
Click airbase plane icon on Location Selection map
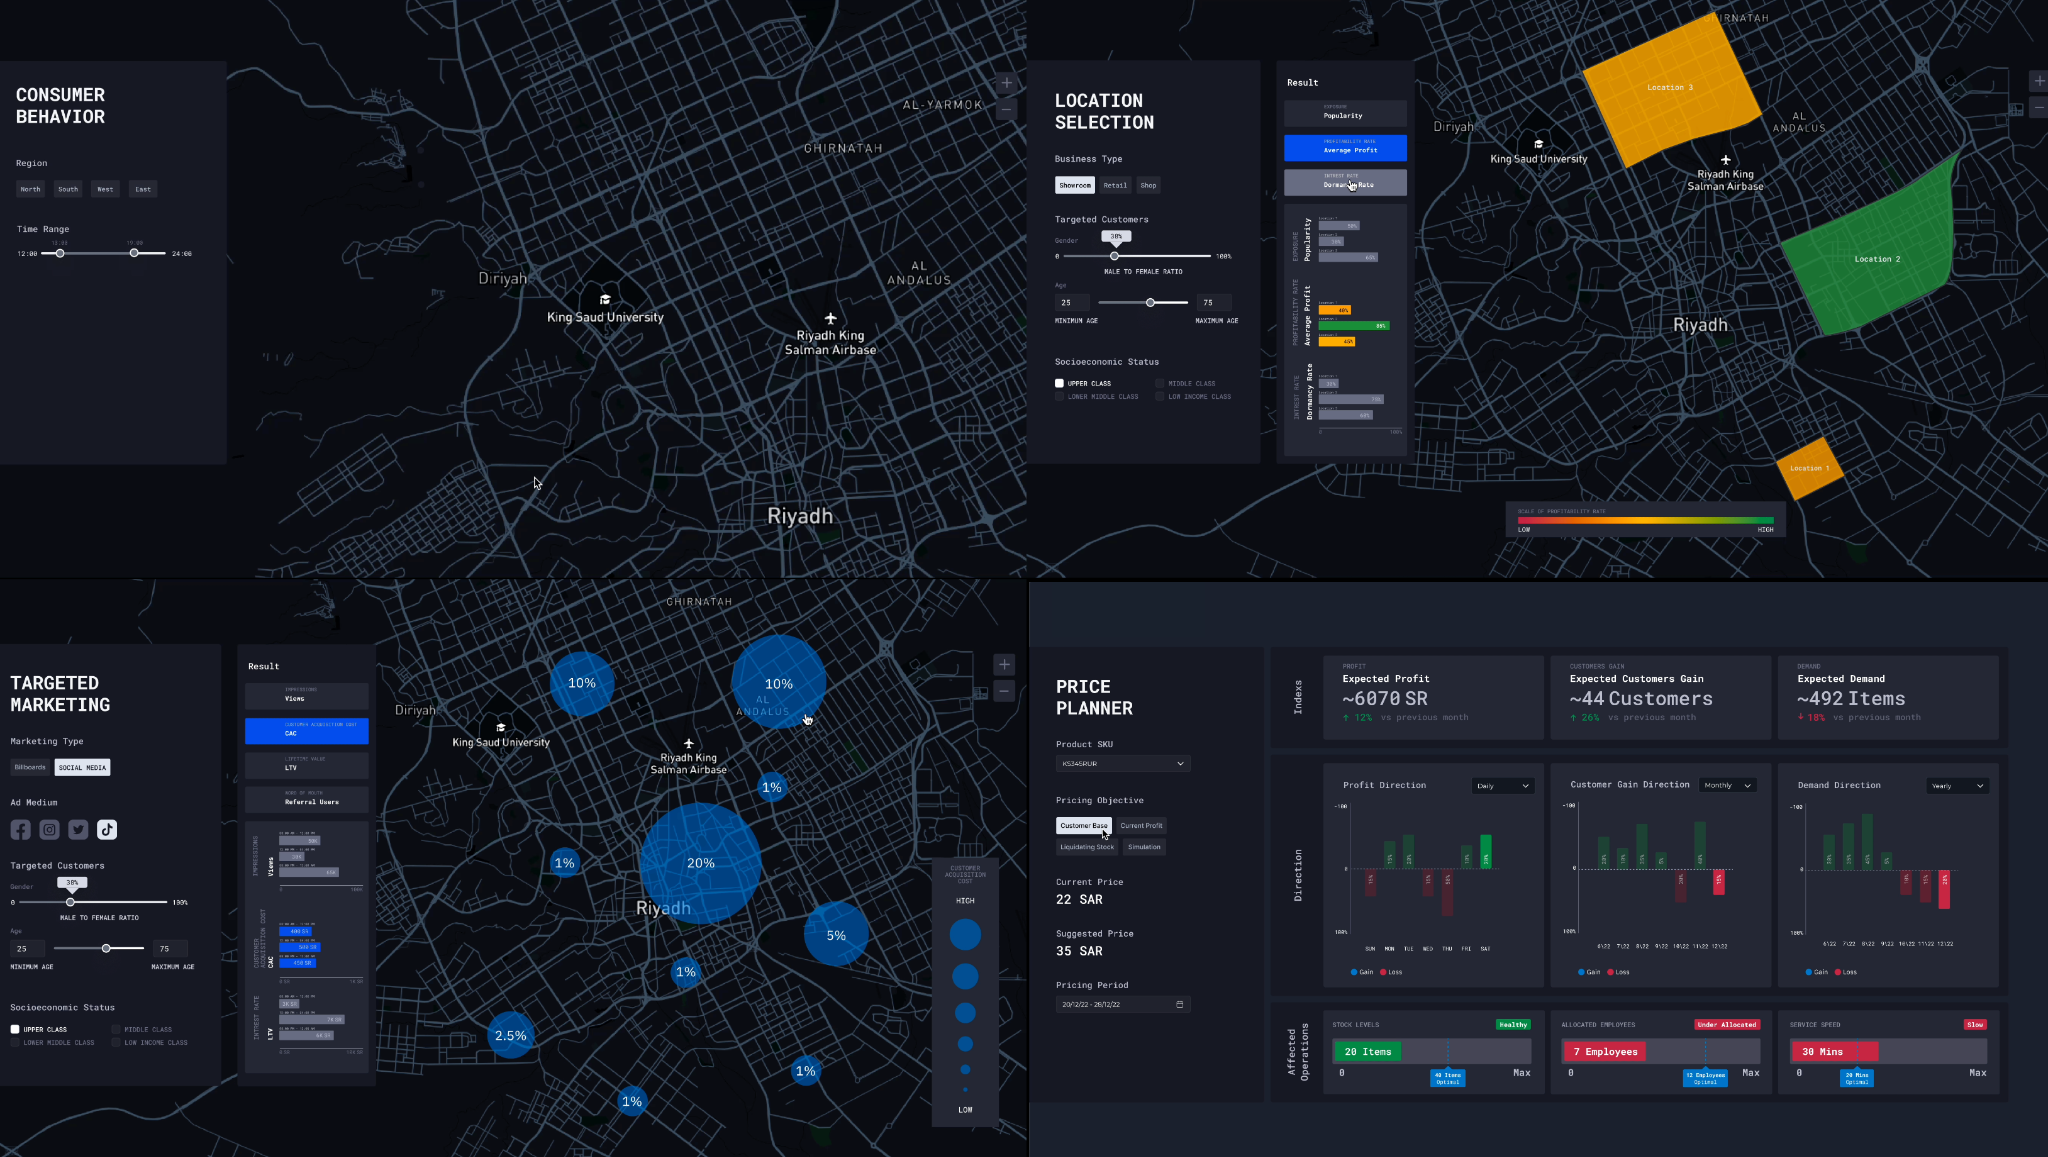point(1725,160)
